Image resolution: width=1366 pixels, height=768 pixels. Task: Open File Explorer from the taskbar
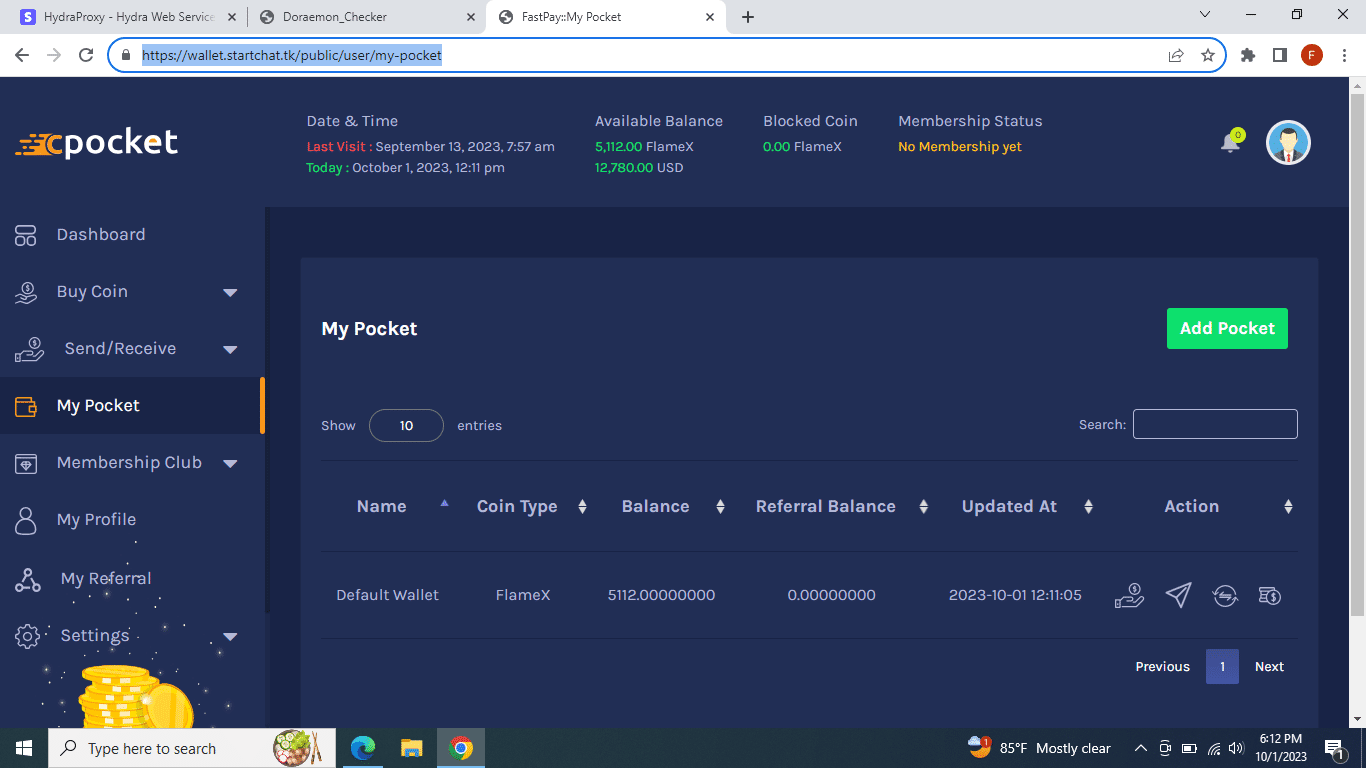[411, 748]
